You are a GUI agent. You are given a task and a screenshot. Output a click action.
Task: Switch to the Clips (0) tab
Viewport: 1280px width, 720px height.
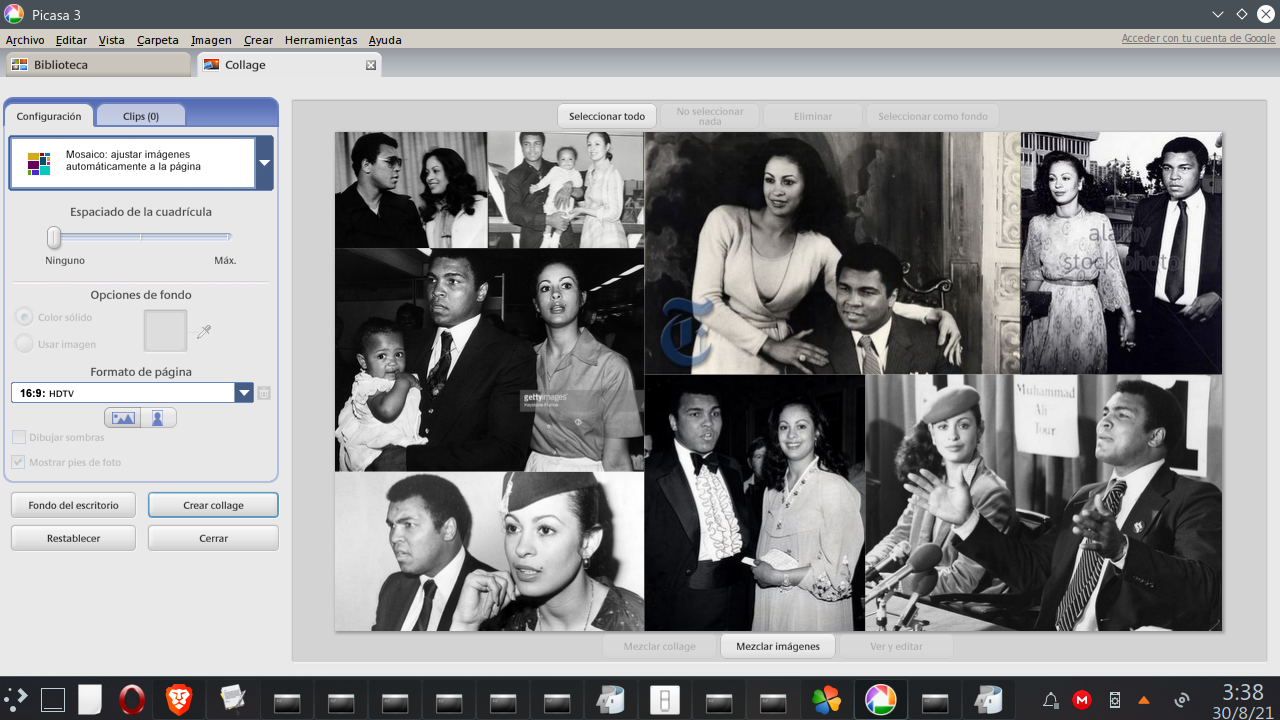(x=141, y=116)
